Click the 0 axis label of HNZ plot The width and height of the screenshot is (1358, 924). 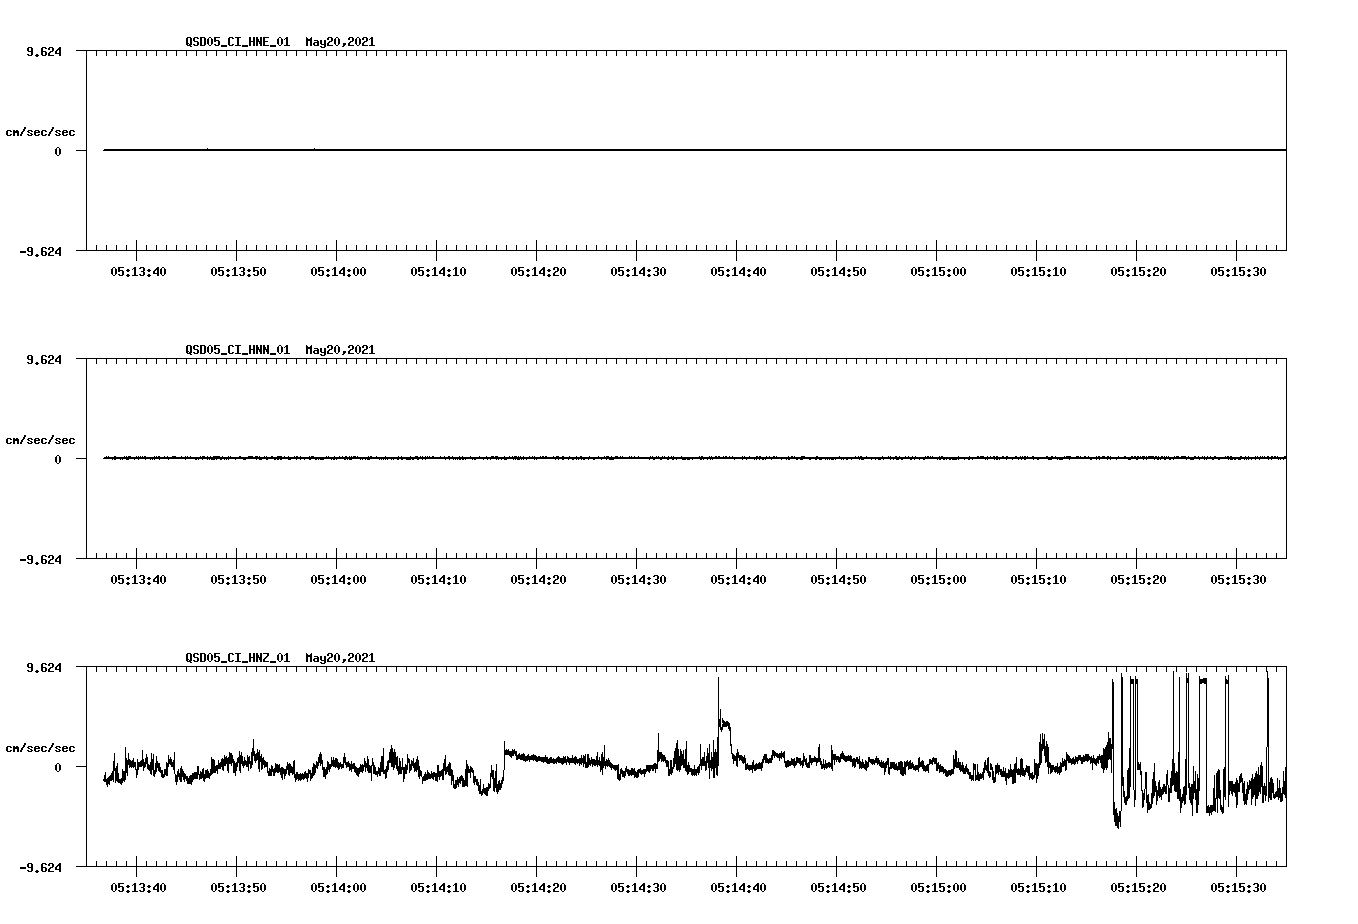click(x=58, y=767)
